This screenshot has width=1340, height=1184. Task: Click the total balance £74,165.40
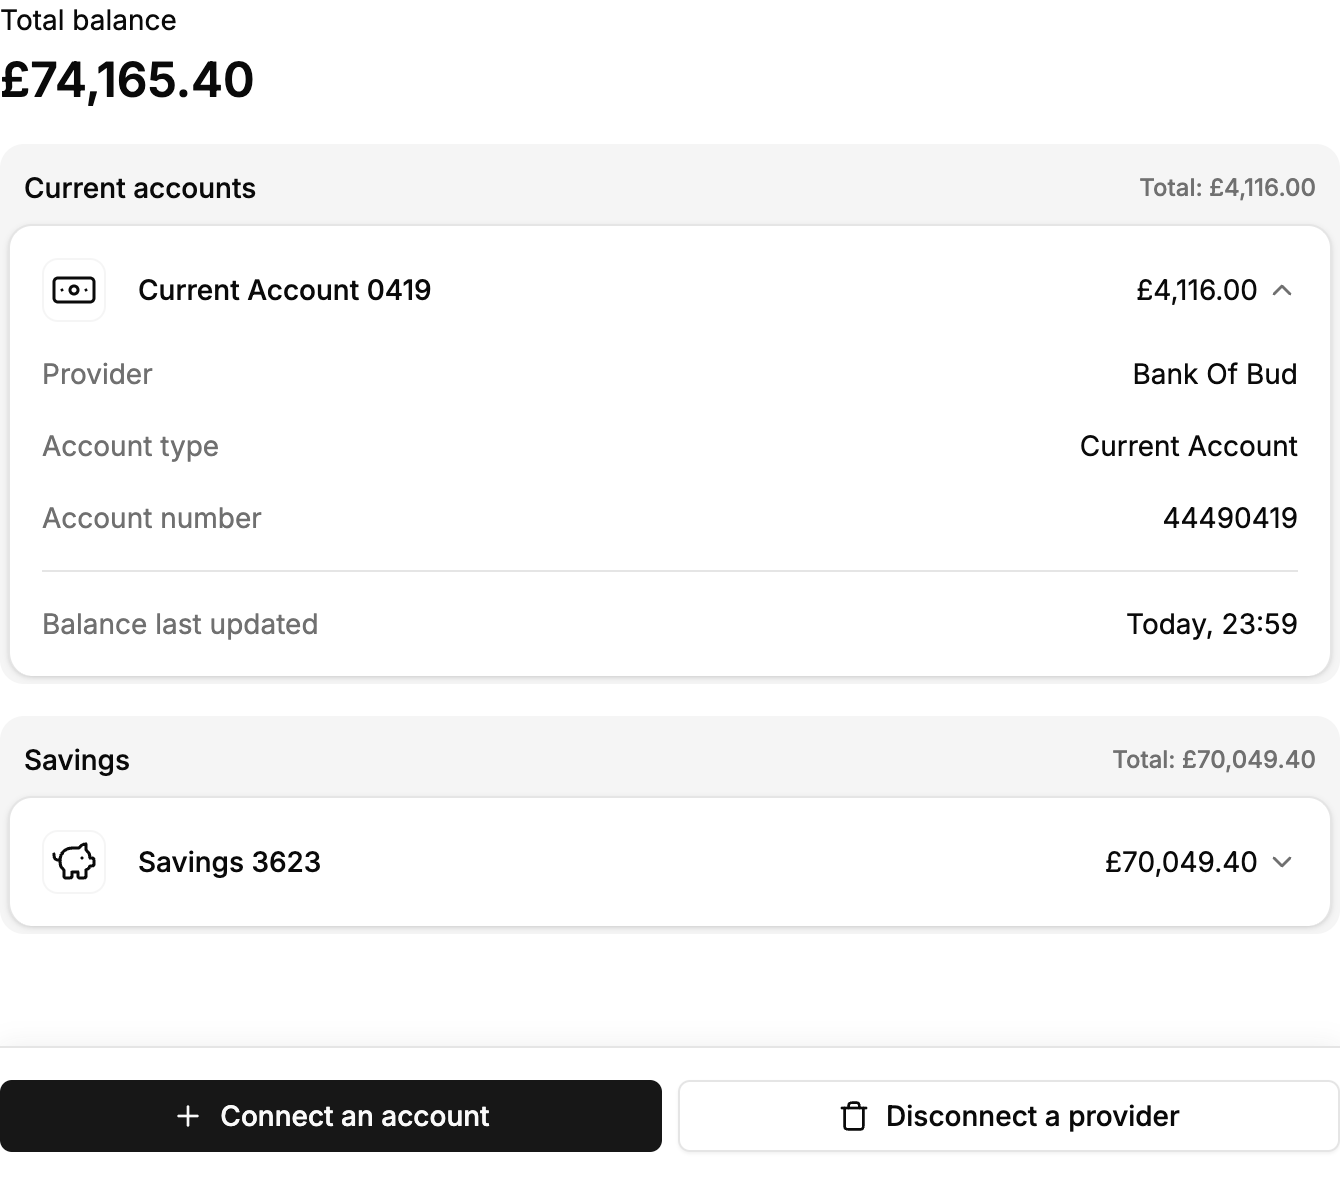(x=127, y=80)
